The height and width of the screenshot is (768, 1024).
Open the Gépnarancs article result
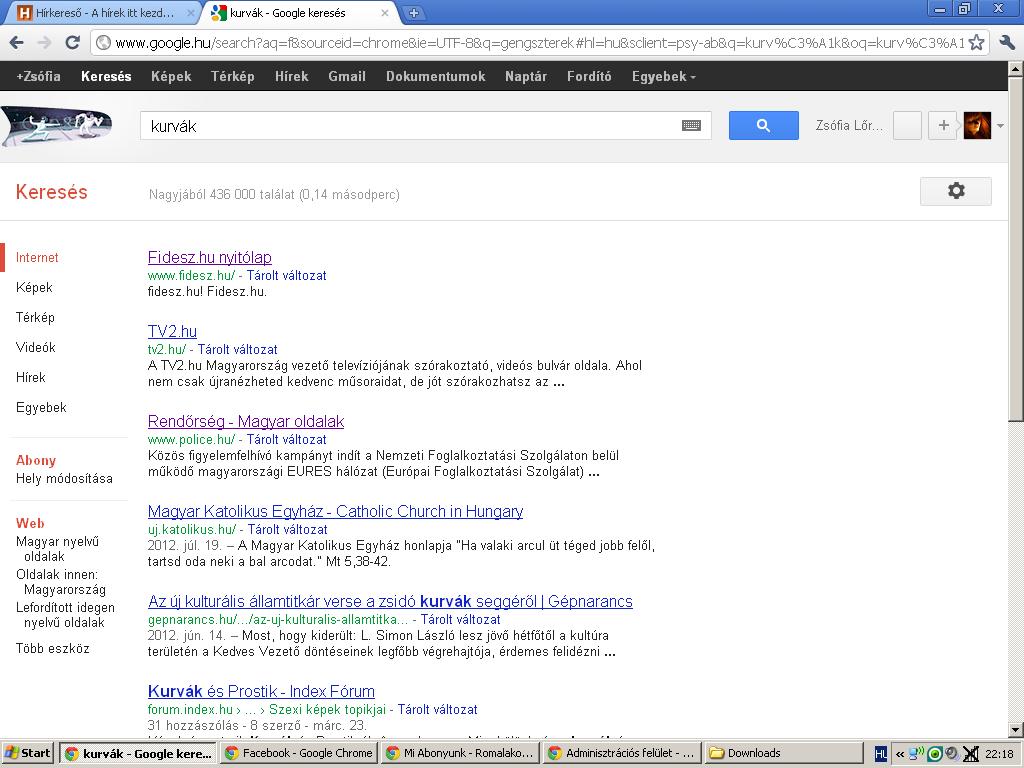click(x=390, y=601)
